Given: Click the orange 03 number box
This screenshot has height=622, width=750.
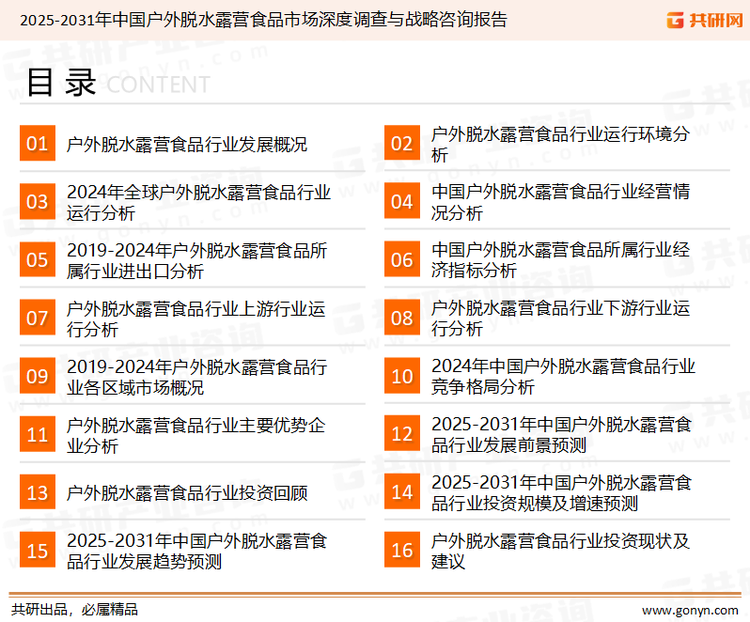Looking at the screenshot, I should (37, 201).
